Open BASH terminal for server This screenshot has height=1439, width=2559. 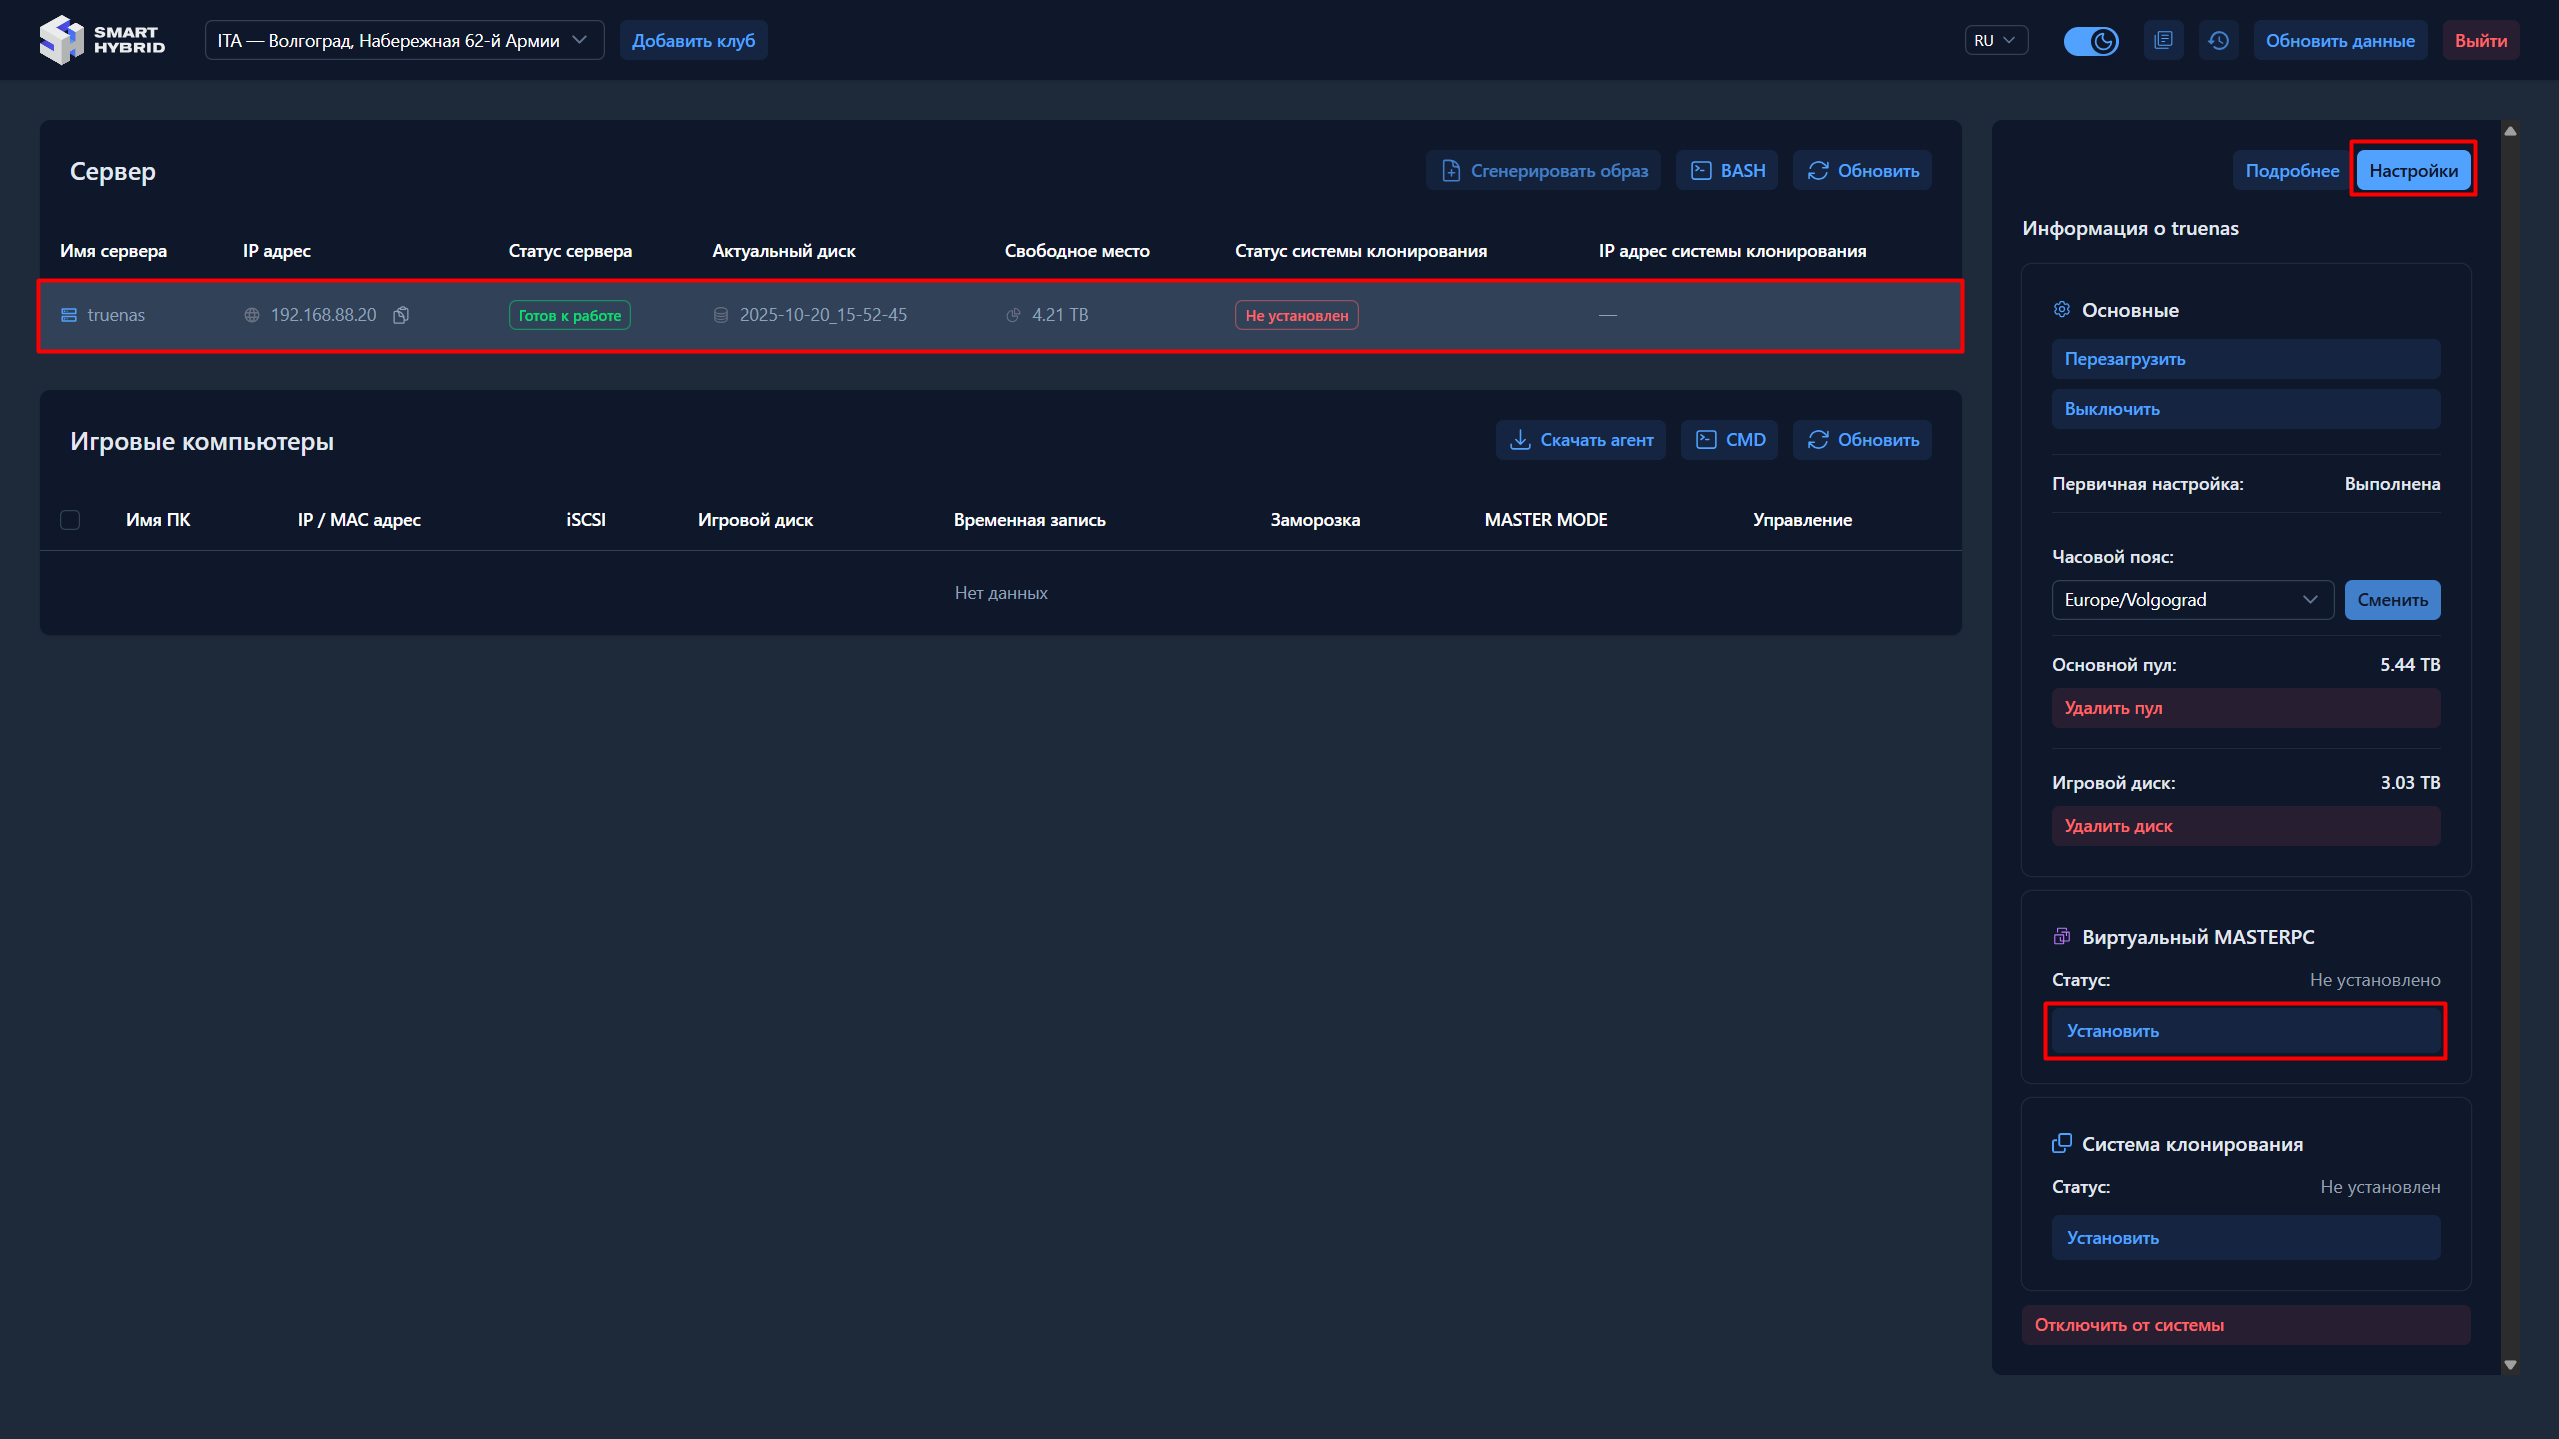click(x=1727, y=171)
